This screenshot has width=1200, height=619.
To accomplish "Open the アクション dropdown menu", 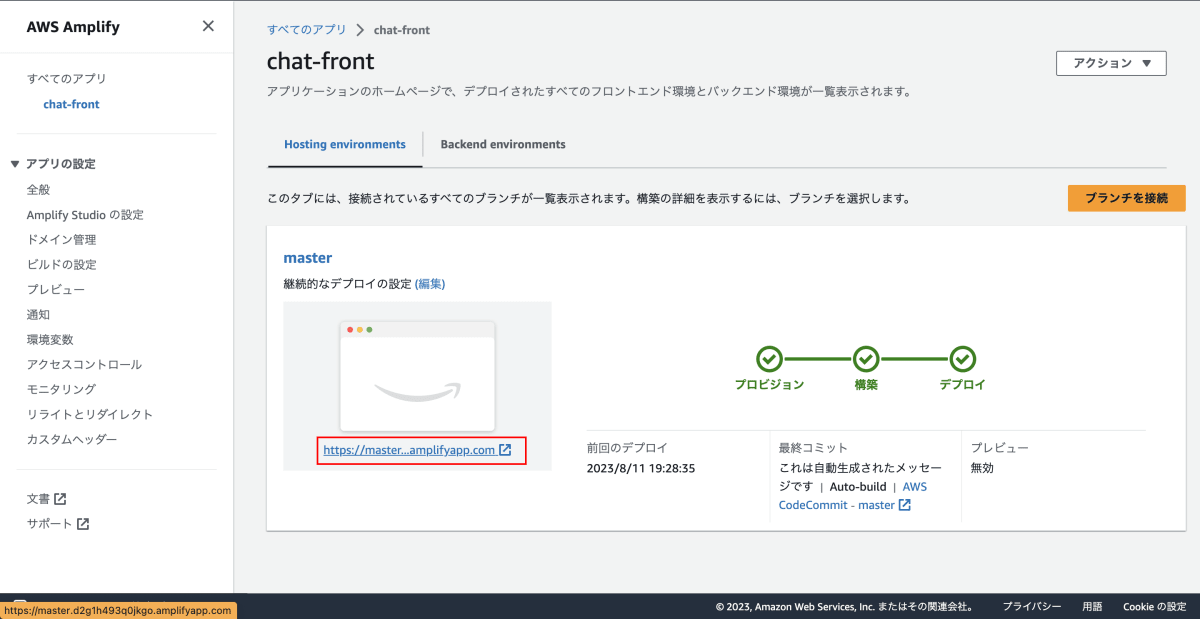I will (1111, 63).
